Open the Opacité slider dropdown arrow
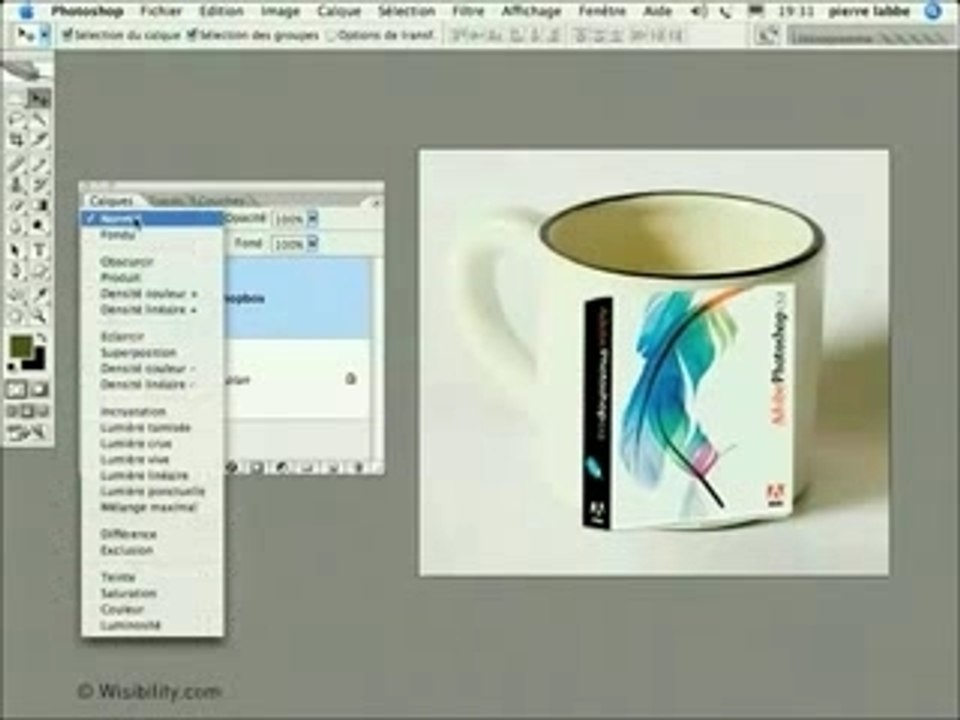This screenshot has width=960, height=720. [x=312, y=219]
